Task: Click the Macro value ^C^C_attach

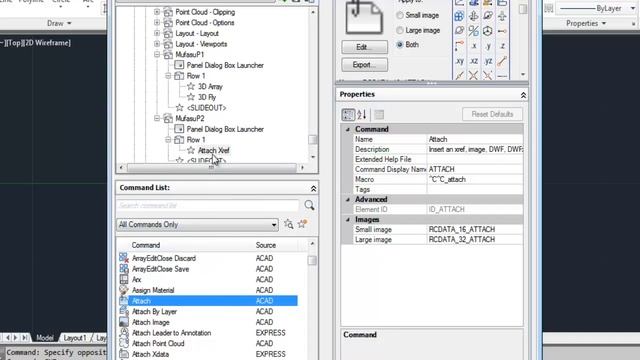Action: [x=447, y=179]
